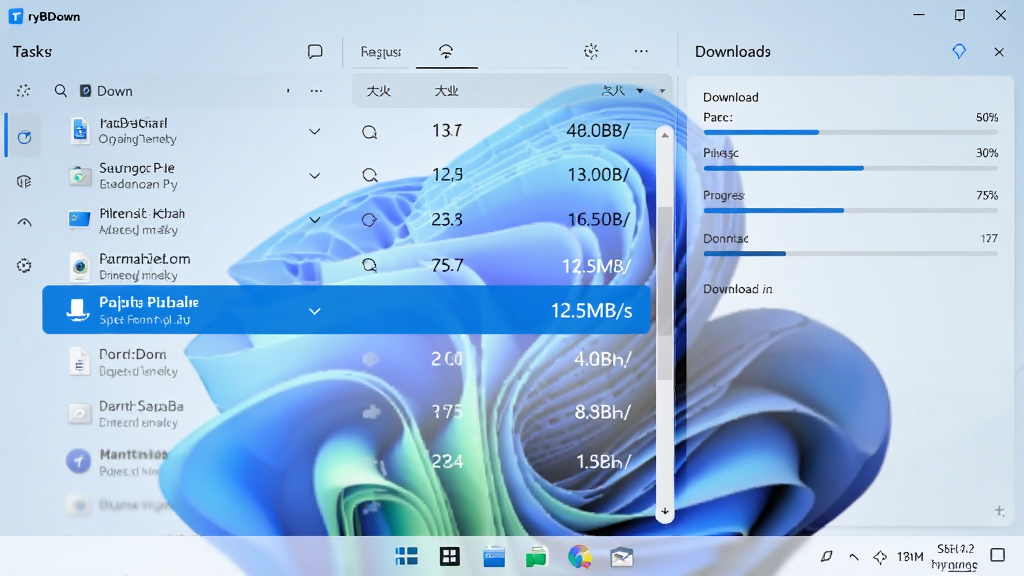Click the 16.50B/ speed value
1024x576 pixels.
pos(598,219)
